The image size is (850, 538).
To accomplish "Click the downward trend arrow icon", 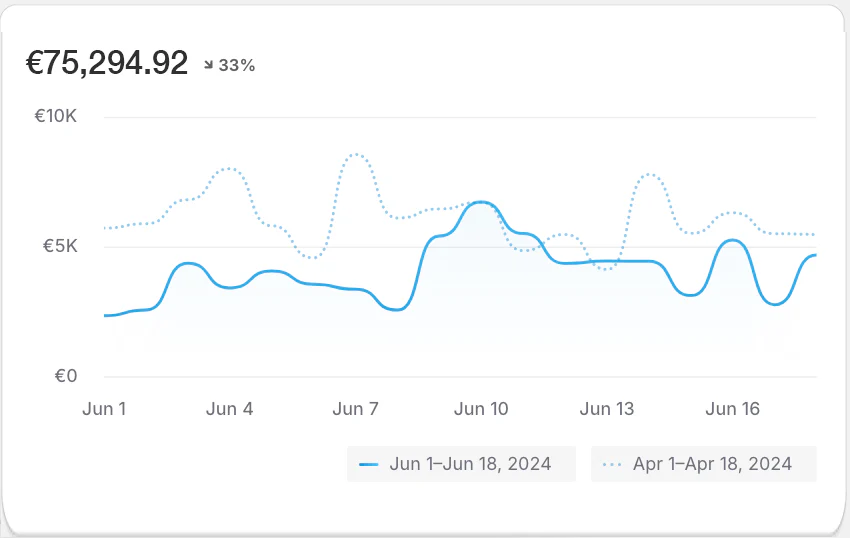I will point(208,65).
